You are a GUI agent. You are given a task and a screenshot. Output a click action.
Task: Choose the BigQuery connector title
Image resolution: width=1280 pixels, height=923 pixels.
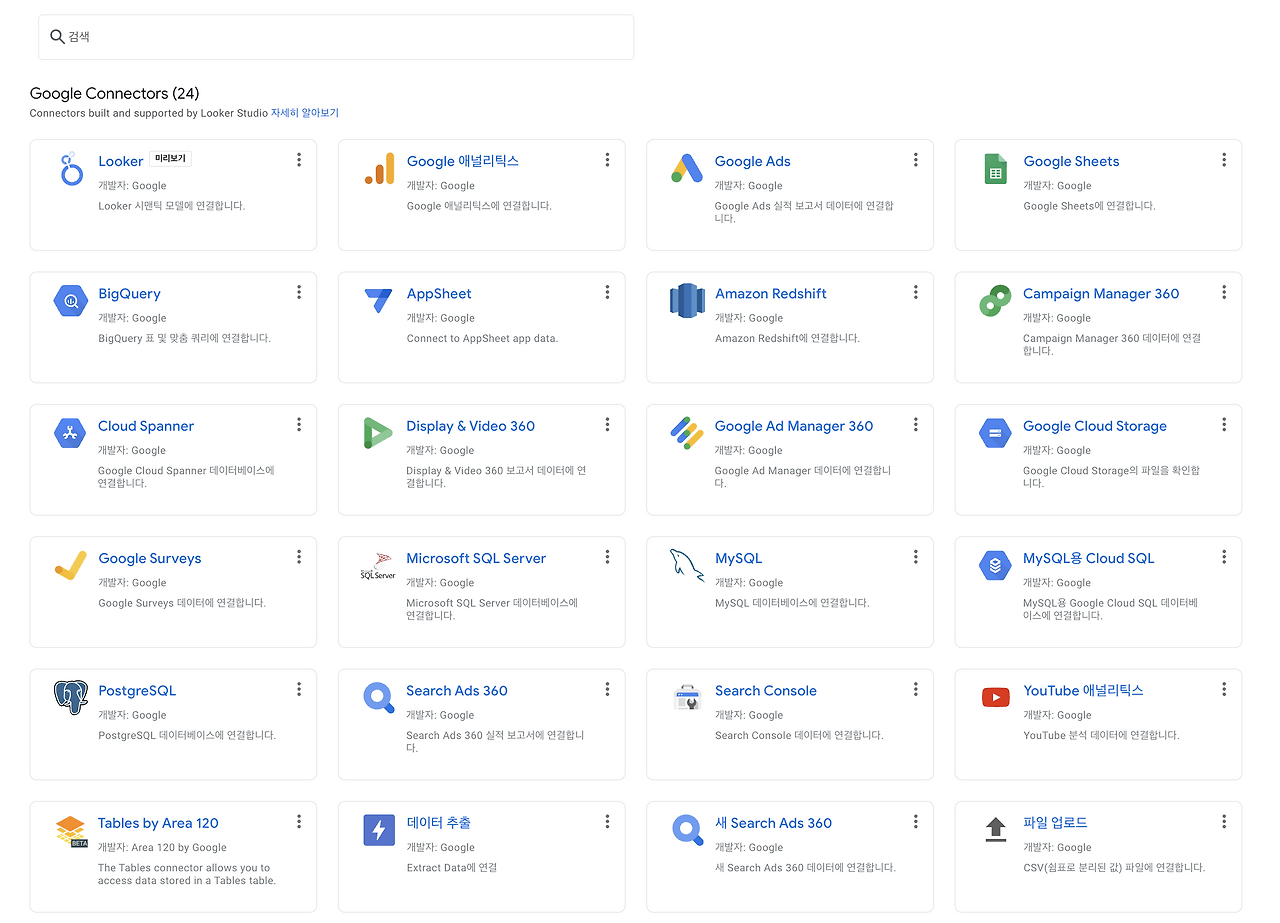point(129,294)
